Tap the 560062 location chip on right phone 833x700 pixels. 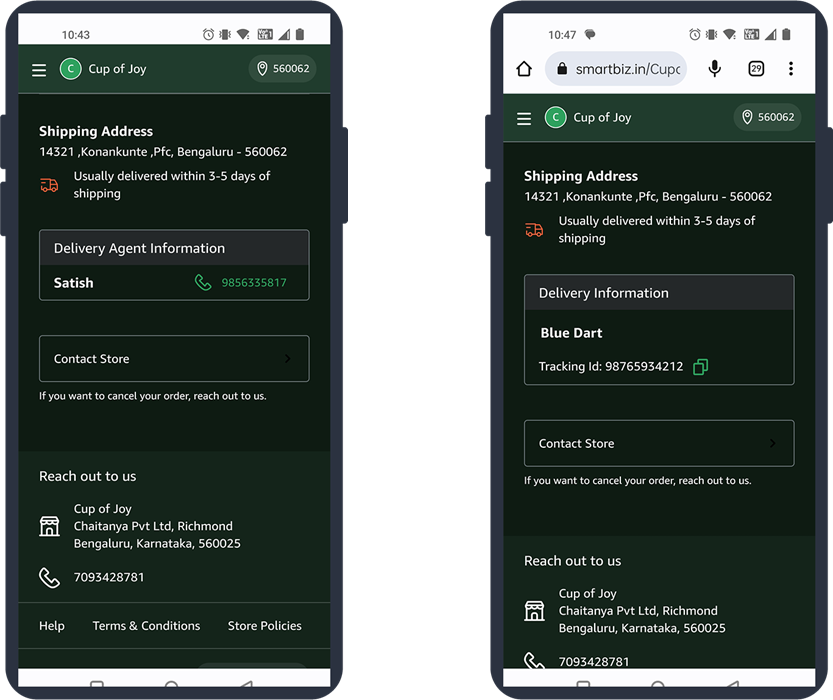[767, 117]
